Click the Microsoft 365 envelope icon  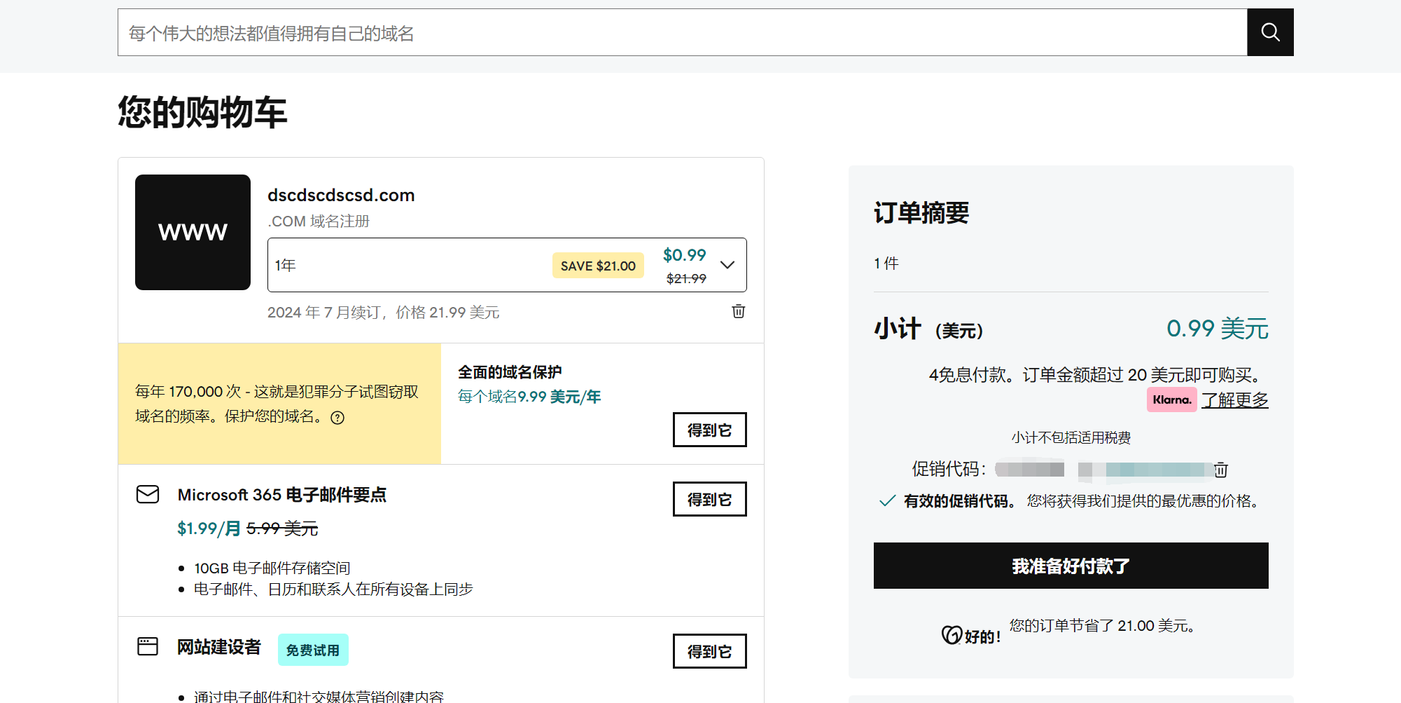pyautogui.click(x=148, y=494)
